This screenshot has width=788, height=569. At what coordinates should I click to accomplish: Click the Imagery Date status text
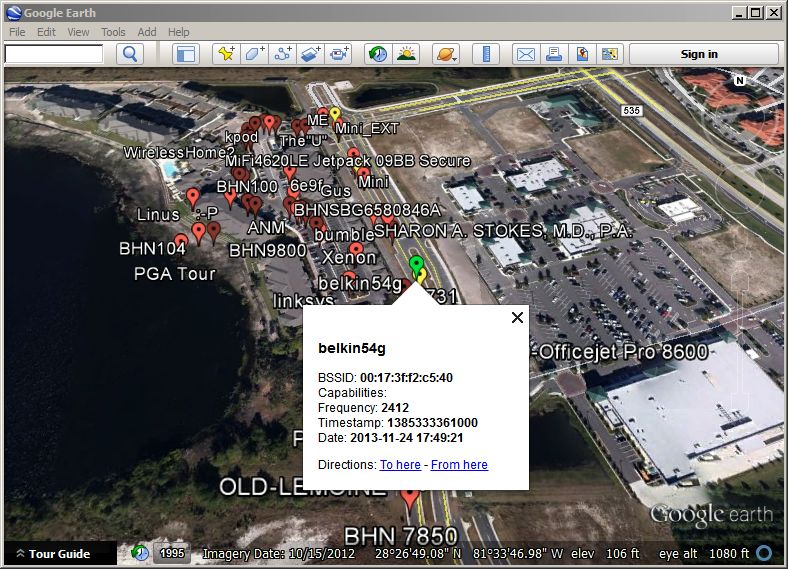278,553
